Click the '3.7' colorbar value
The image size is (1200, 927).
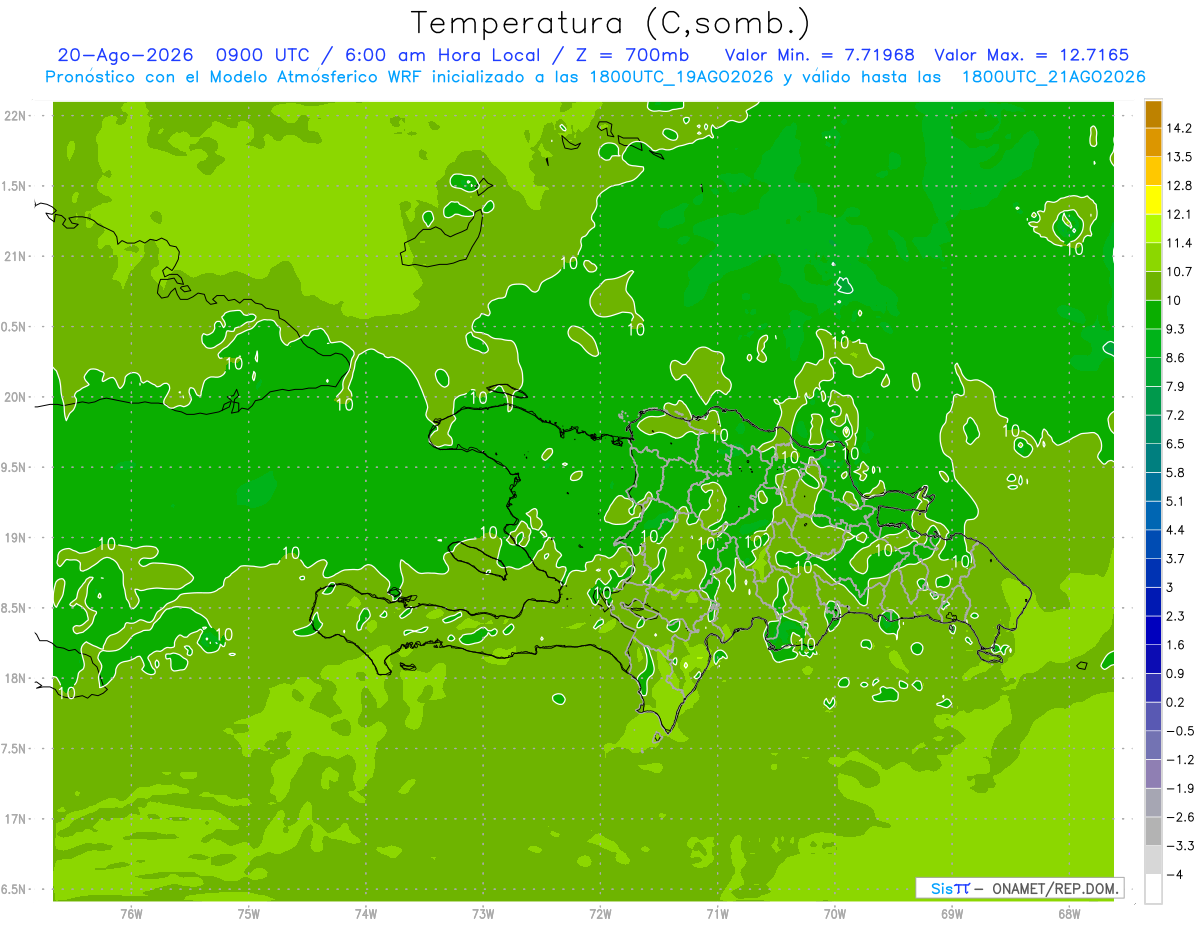pyautogui.click(x=1175, y=558)
